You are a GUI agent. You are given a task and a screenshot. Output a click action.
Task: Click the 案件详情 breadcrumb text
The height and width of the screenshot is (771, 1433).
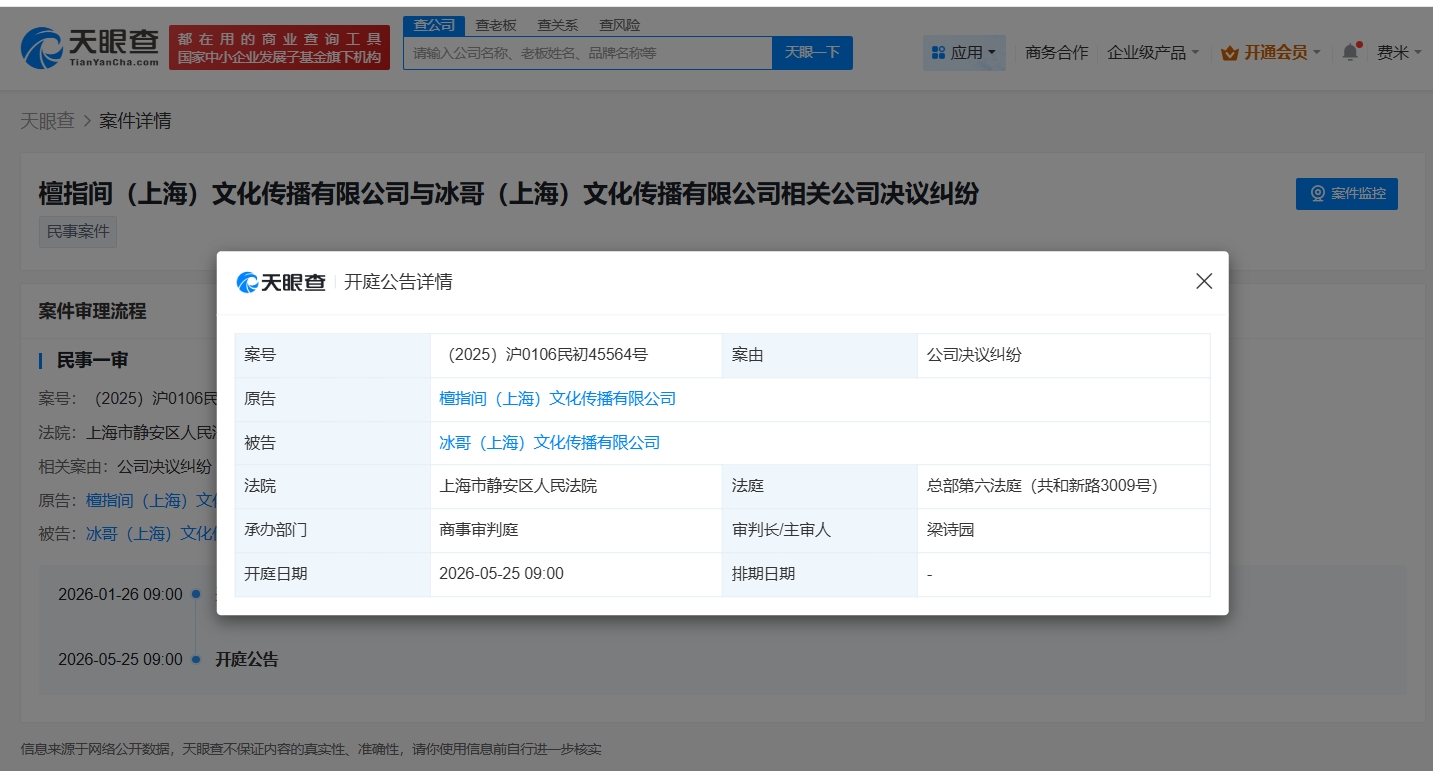(135, 121)
